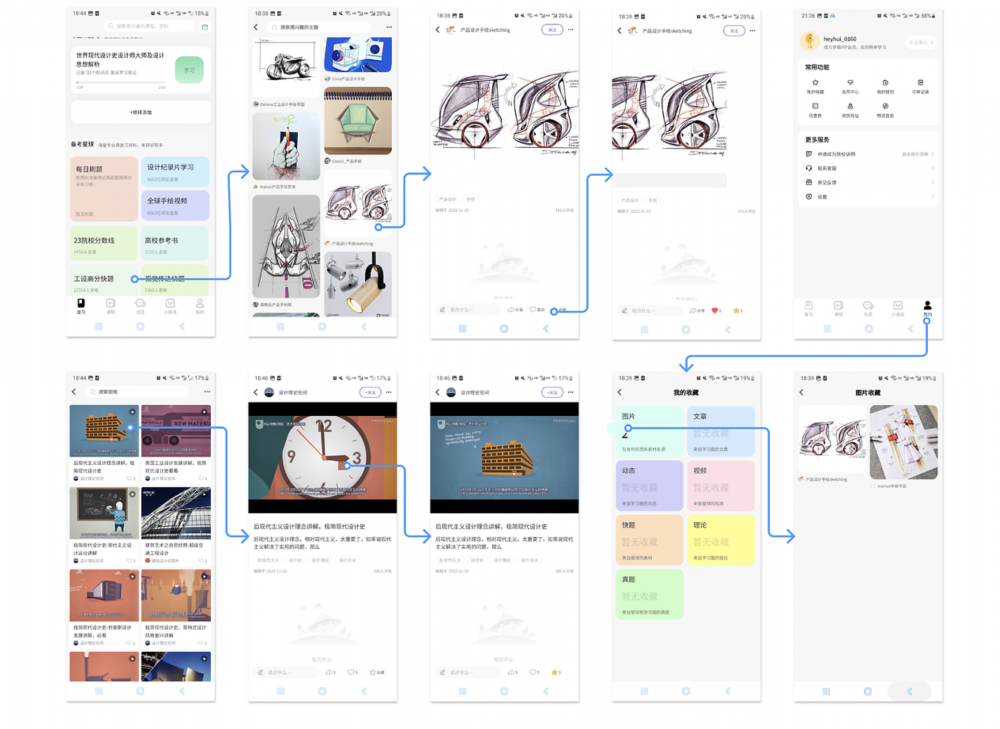This screenshot has width=1000, height=729.
Task: Expand the 意见反馈 row chevron
Action: point(932,182)
